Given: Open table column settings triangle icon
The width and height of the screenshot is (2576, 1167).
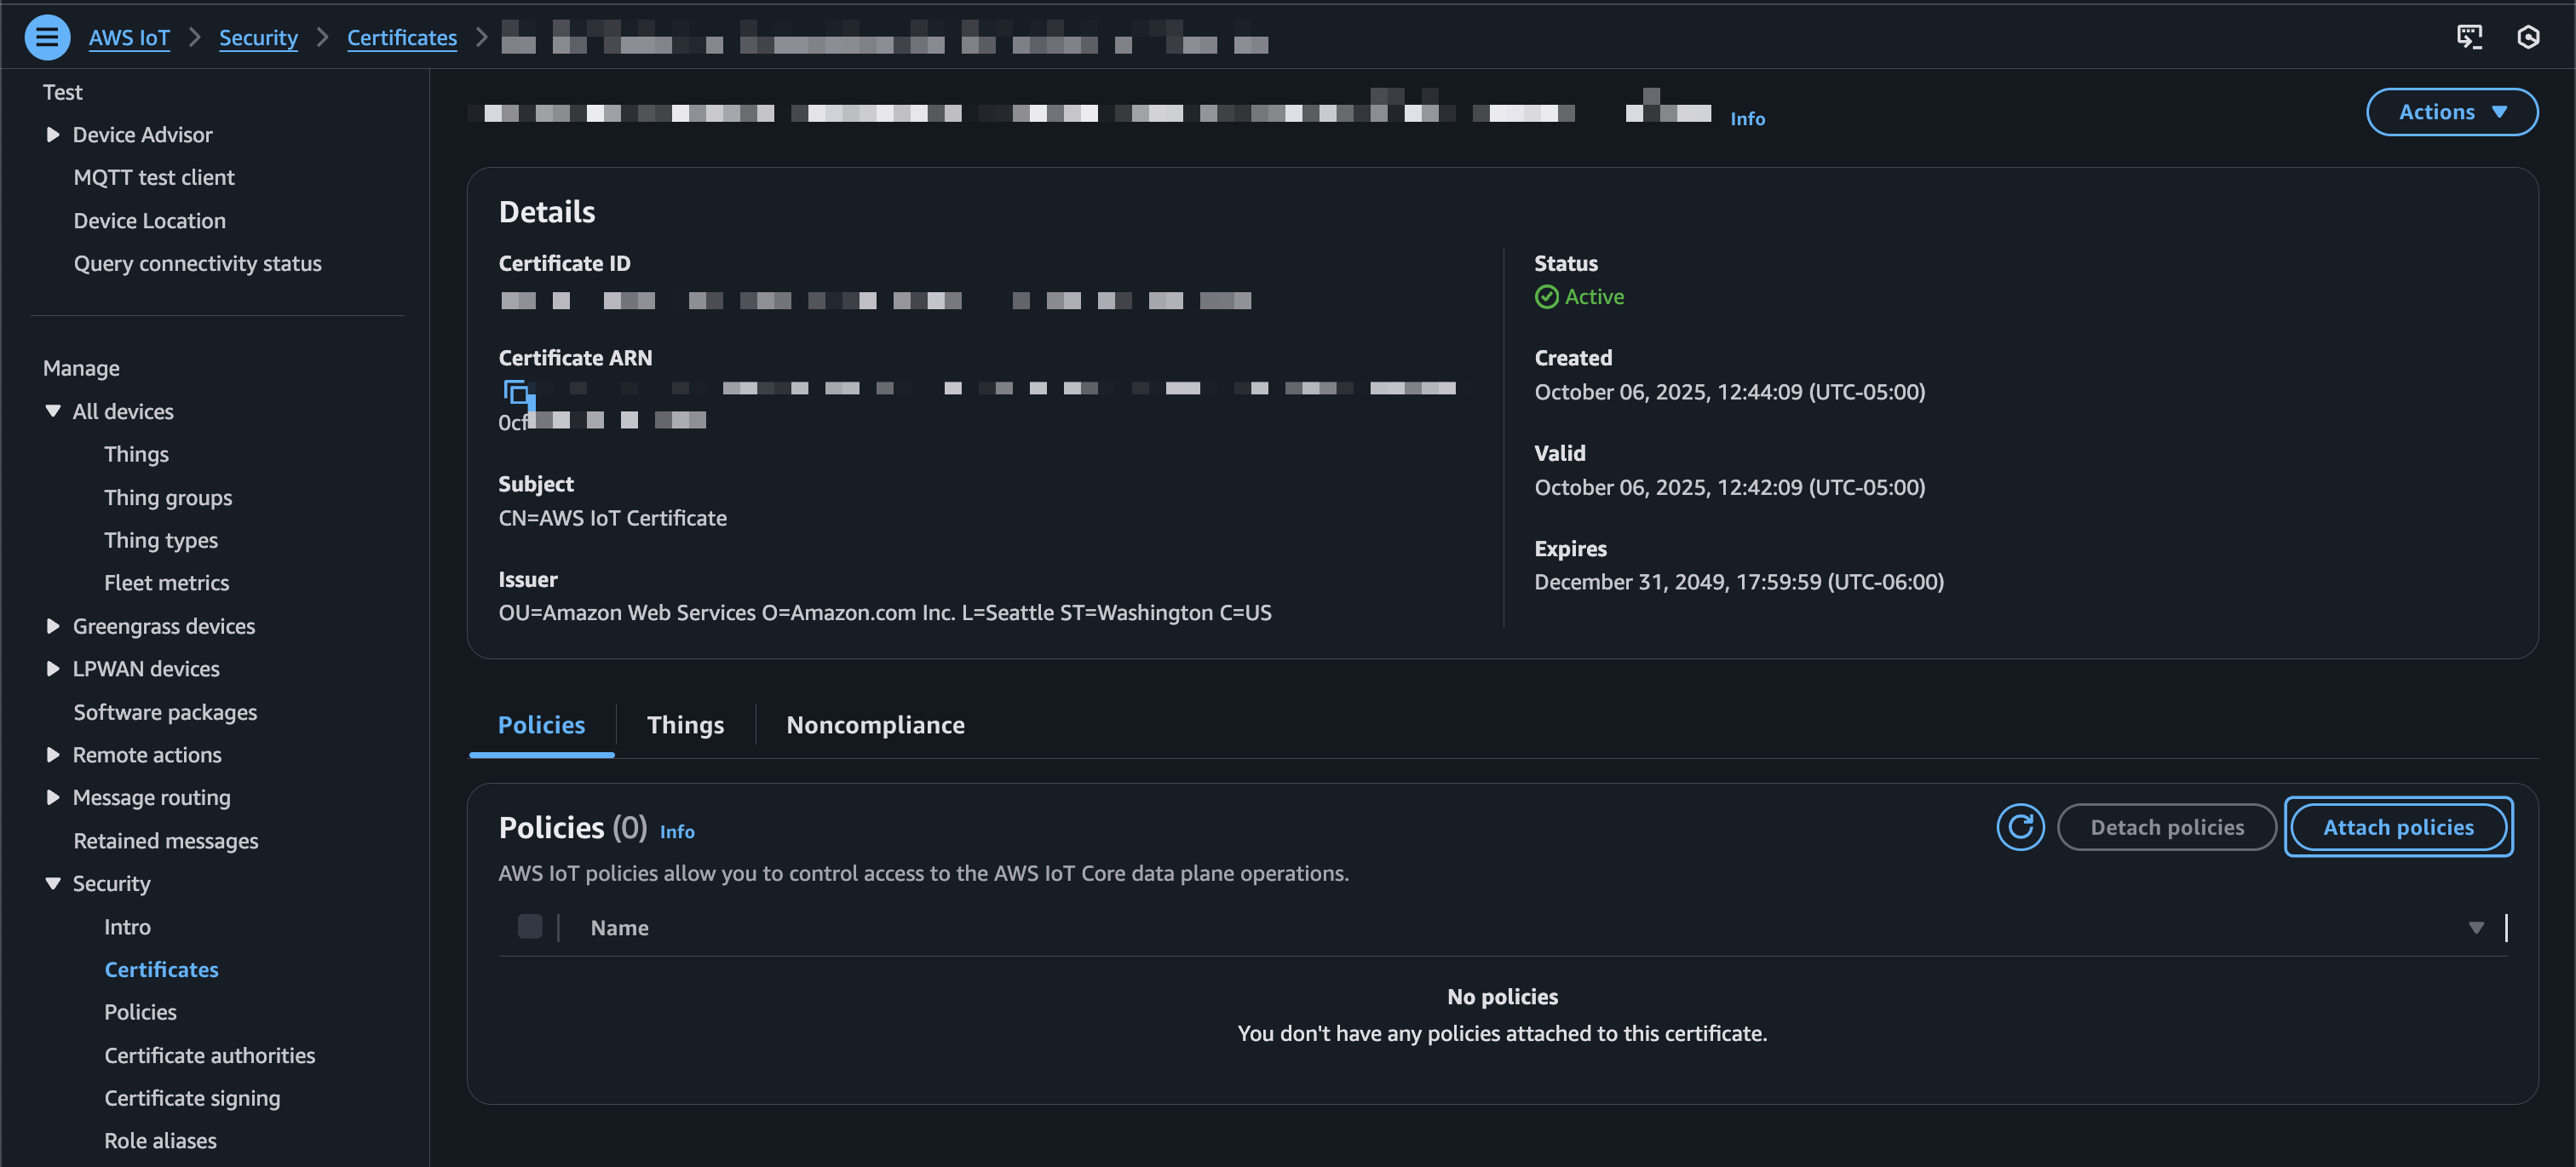Looking at the screenshot, I should click(2476, 928).
